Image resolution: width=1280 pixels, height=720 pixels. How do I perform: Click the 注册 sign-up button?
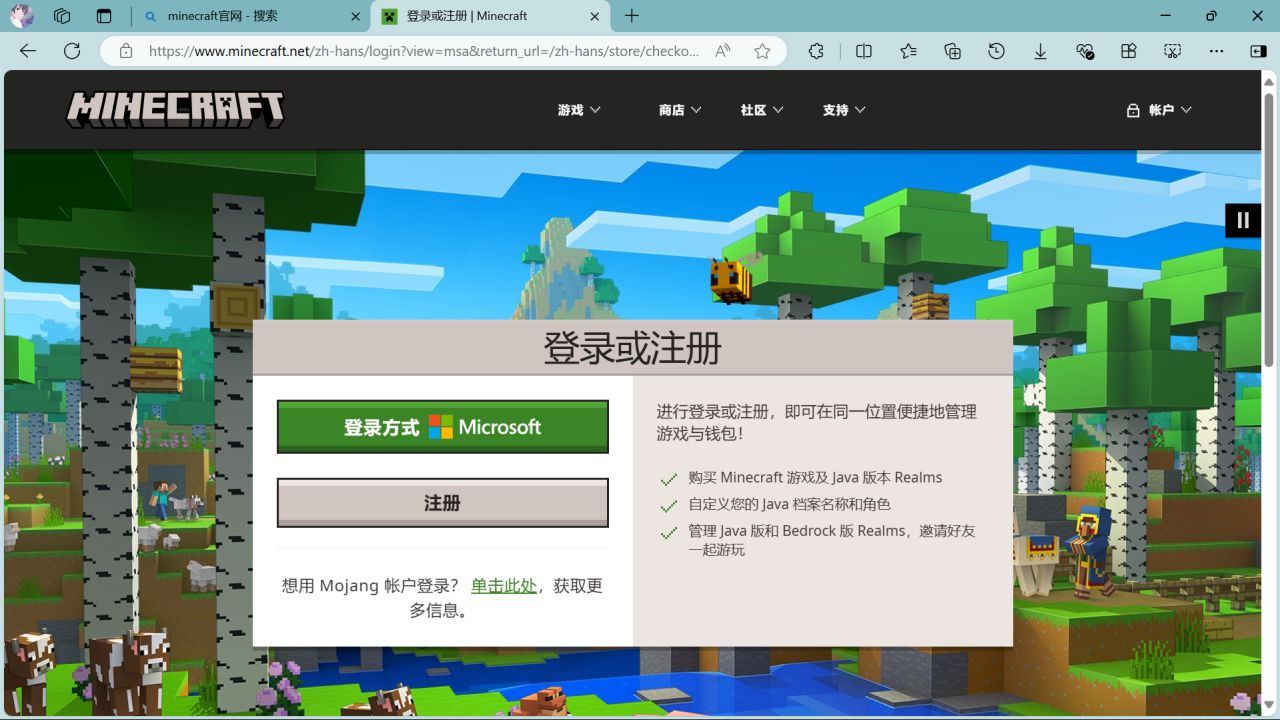point(442,503)
